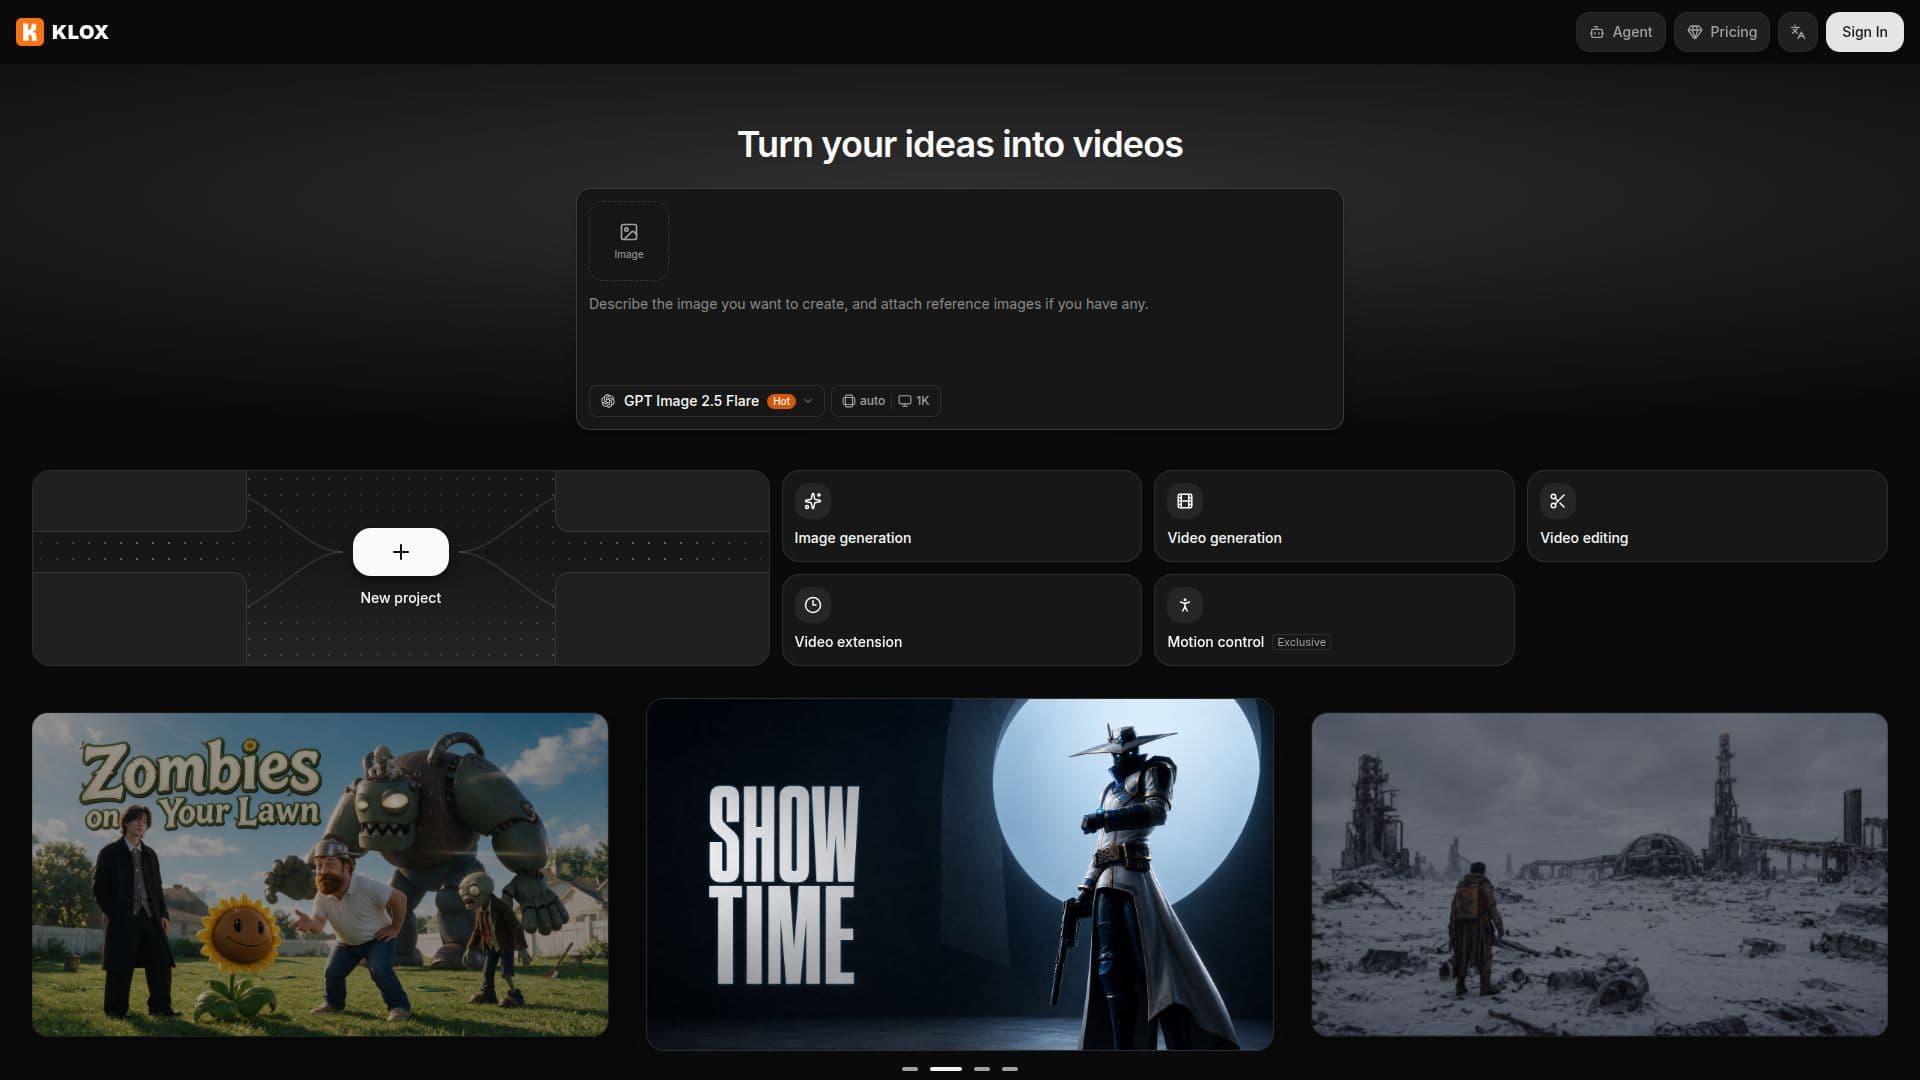The image size is (1920, 1080).
Task: Attach a reference Image in prompt box
Action: click(x=628, y=241)
